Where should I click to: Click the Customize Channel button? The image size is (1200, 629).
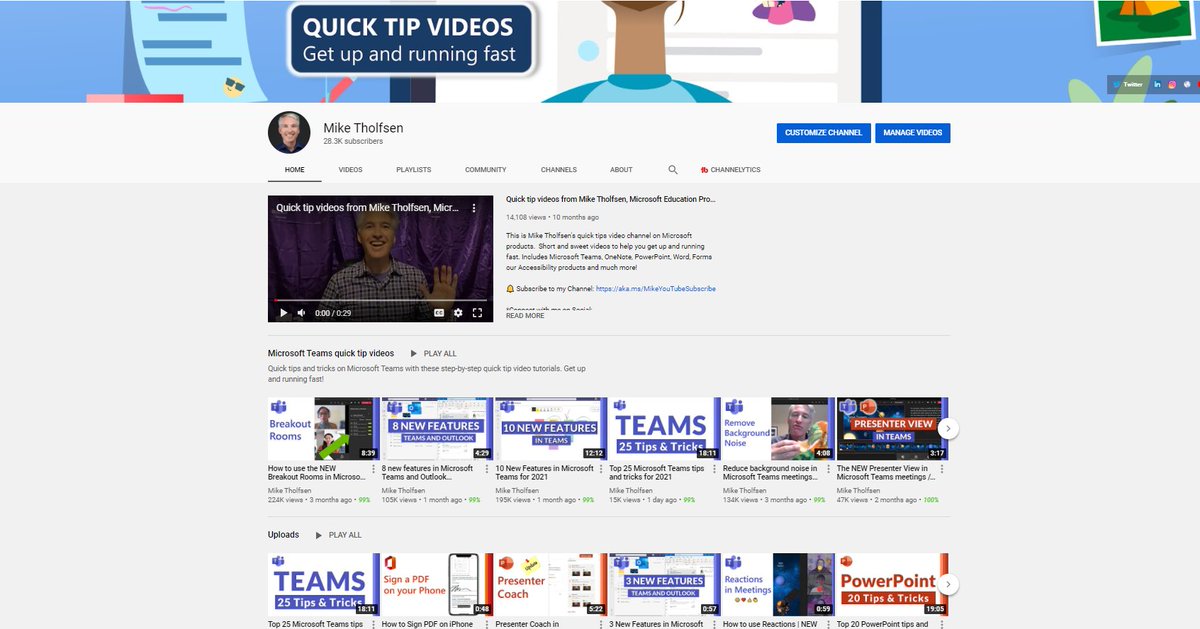823,133
